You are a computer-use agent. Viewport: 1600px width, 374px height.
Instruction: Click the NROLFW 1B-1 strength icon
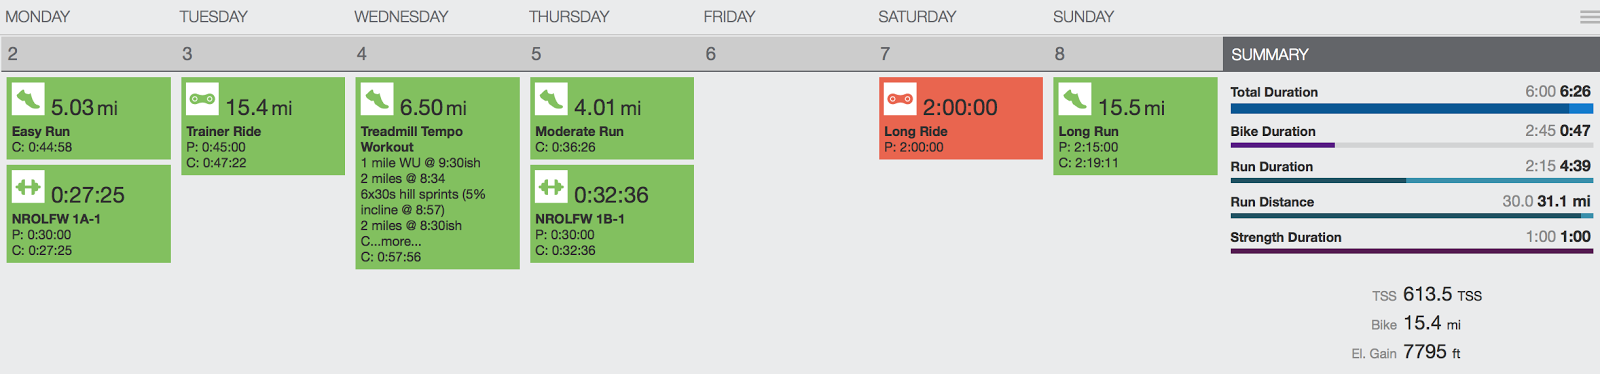tap(552, 186)
